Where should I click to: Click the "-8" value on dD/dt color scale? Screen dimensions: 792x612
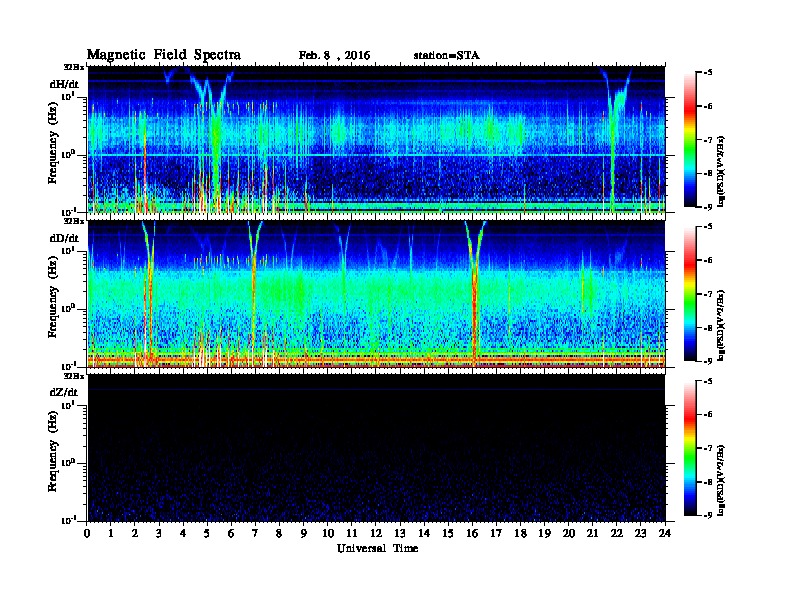click(x=708, y=328)
